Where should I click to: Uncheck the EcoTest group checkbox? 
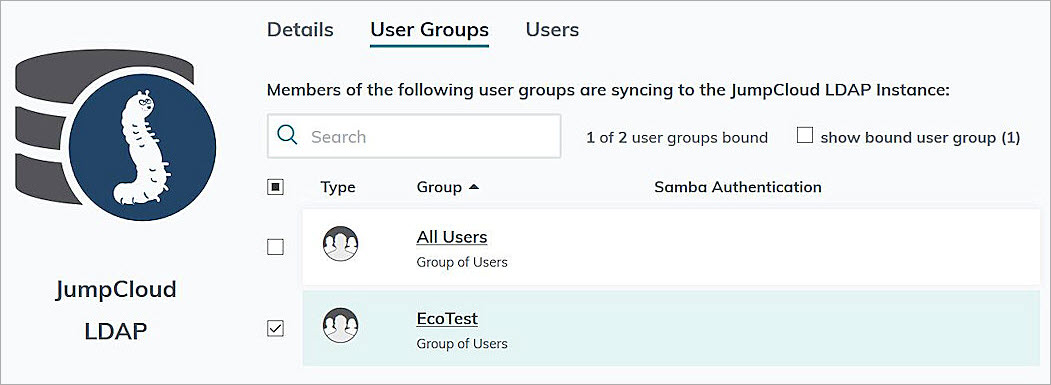[275, 329]
